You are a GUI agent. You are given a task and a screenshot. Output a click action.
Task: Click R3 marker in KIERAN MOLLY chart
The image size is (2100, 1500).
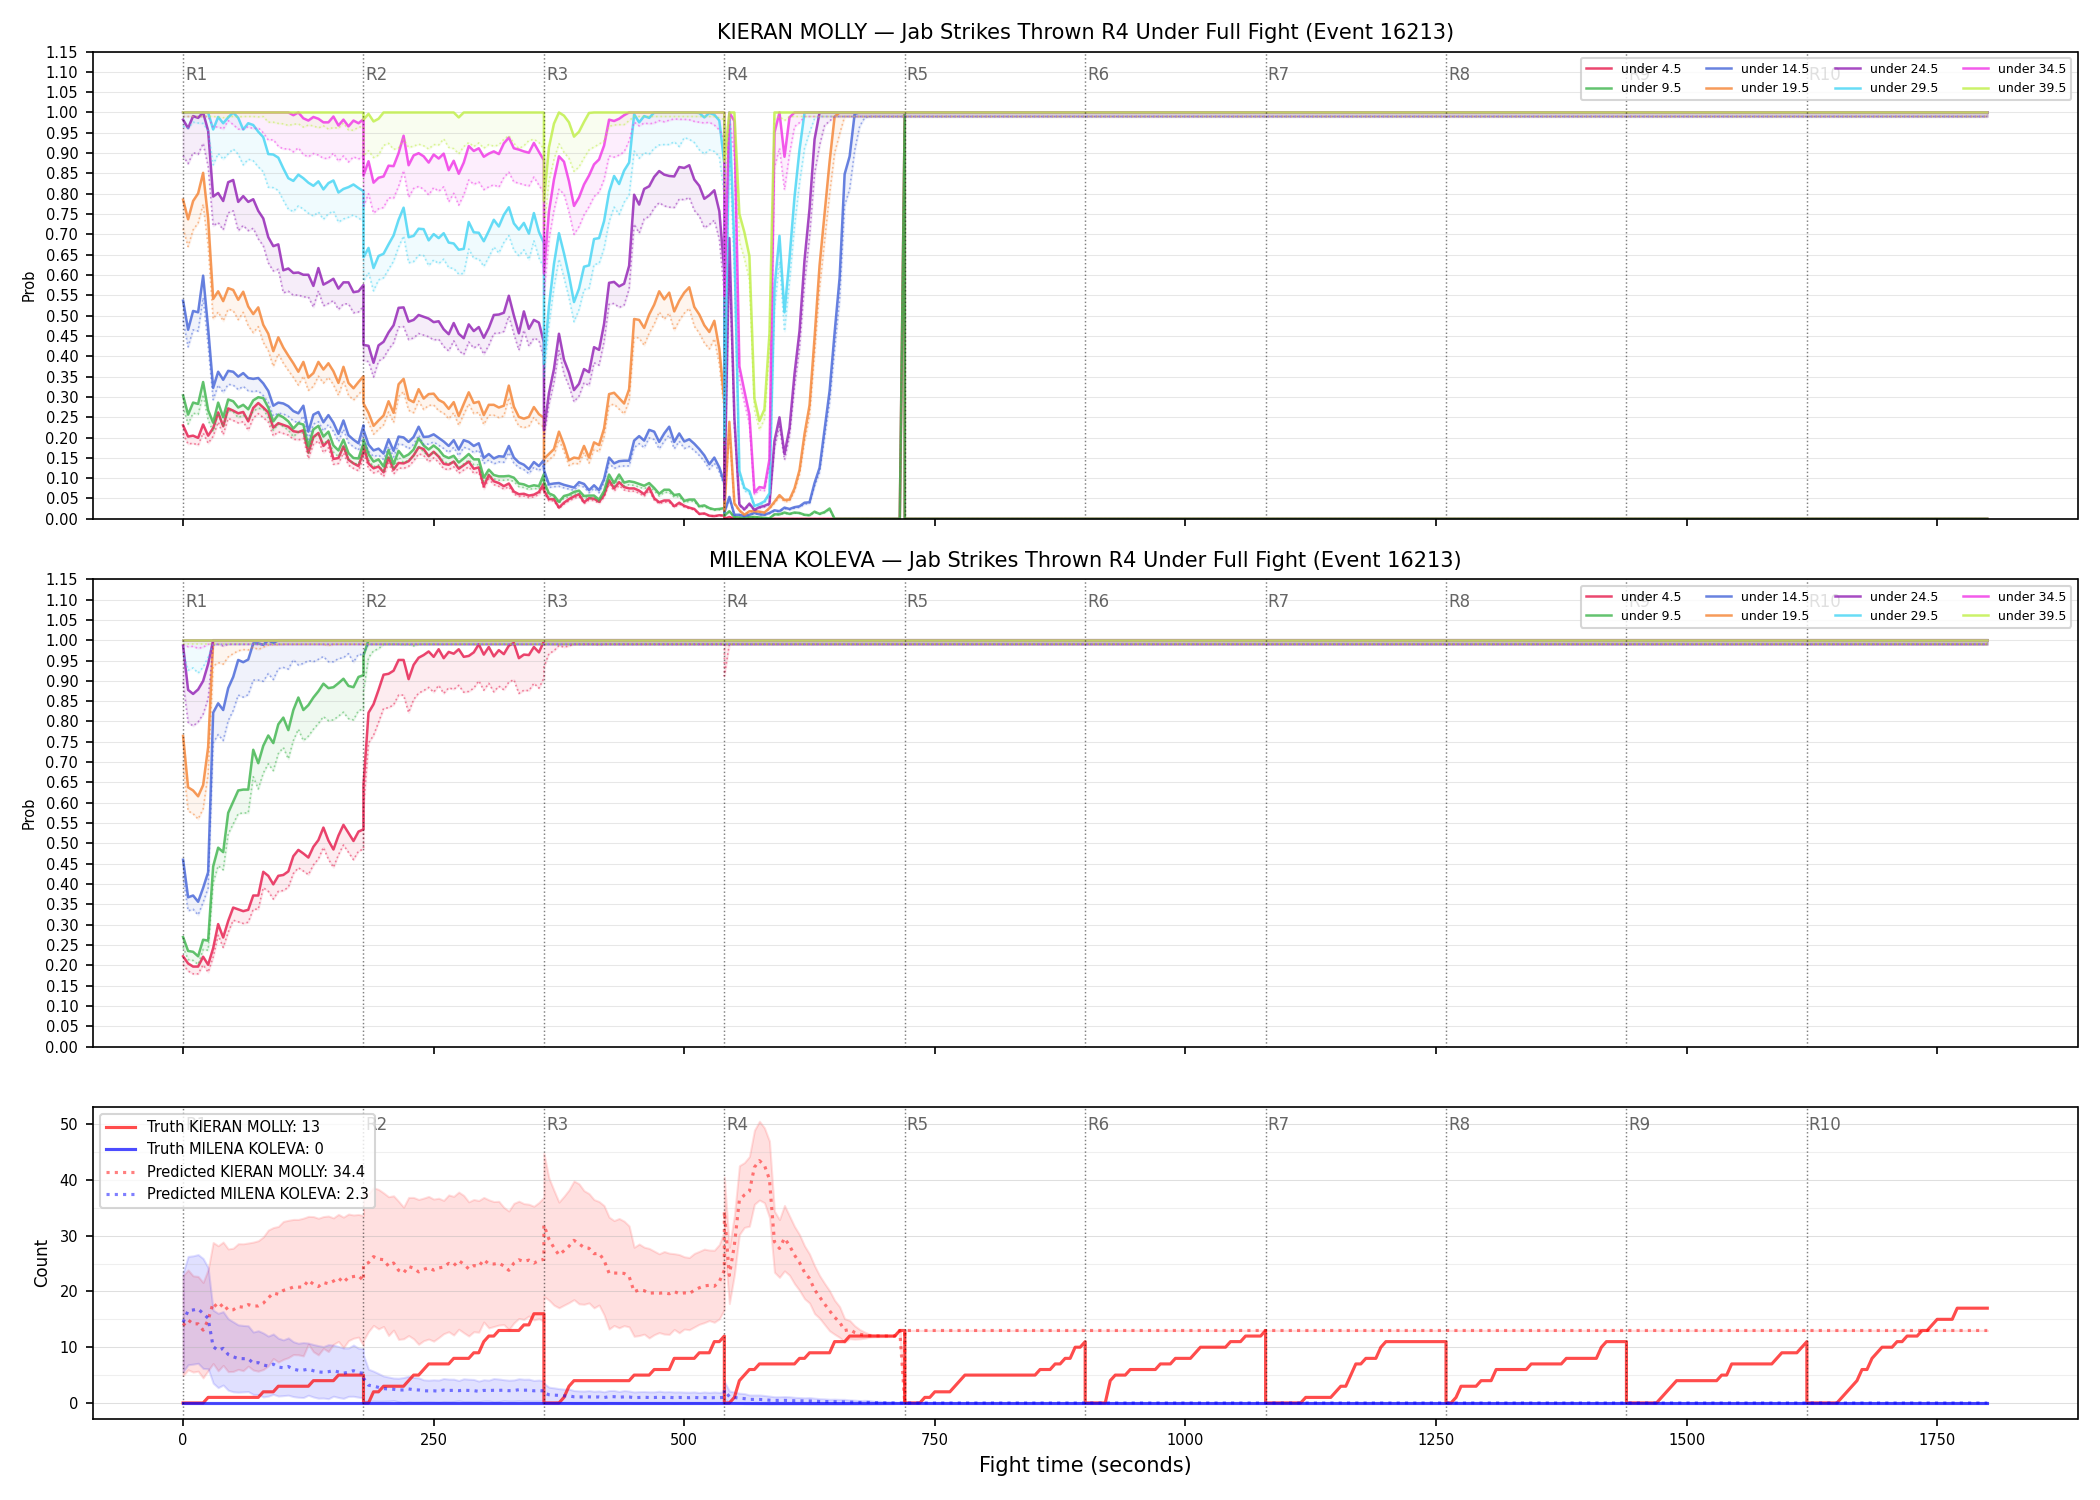[x=557, y=74]
